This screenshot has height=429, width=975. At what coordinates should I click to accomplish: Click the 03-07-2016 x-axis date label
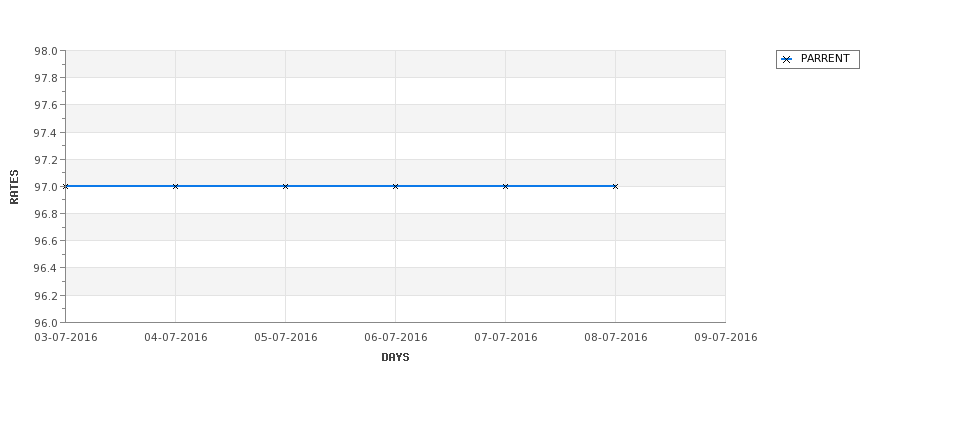tap(65, 338)
